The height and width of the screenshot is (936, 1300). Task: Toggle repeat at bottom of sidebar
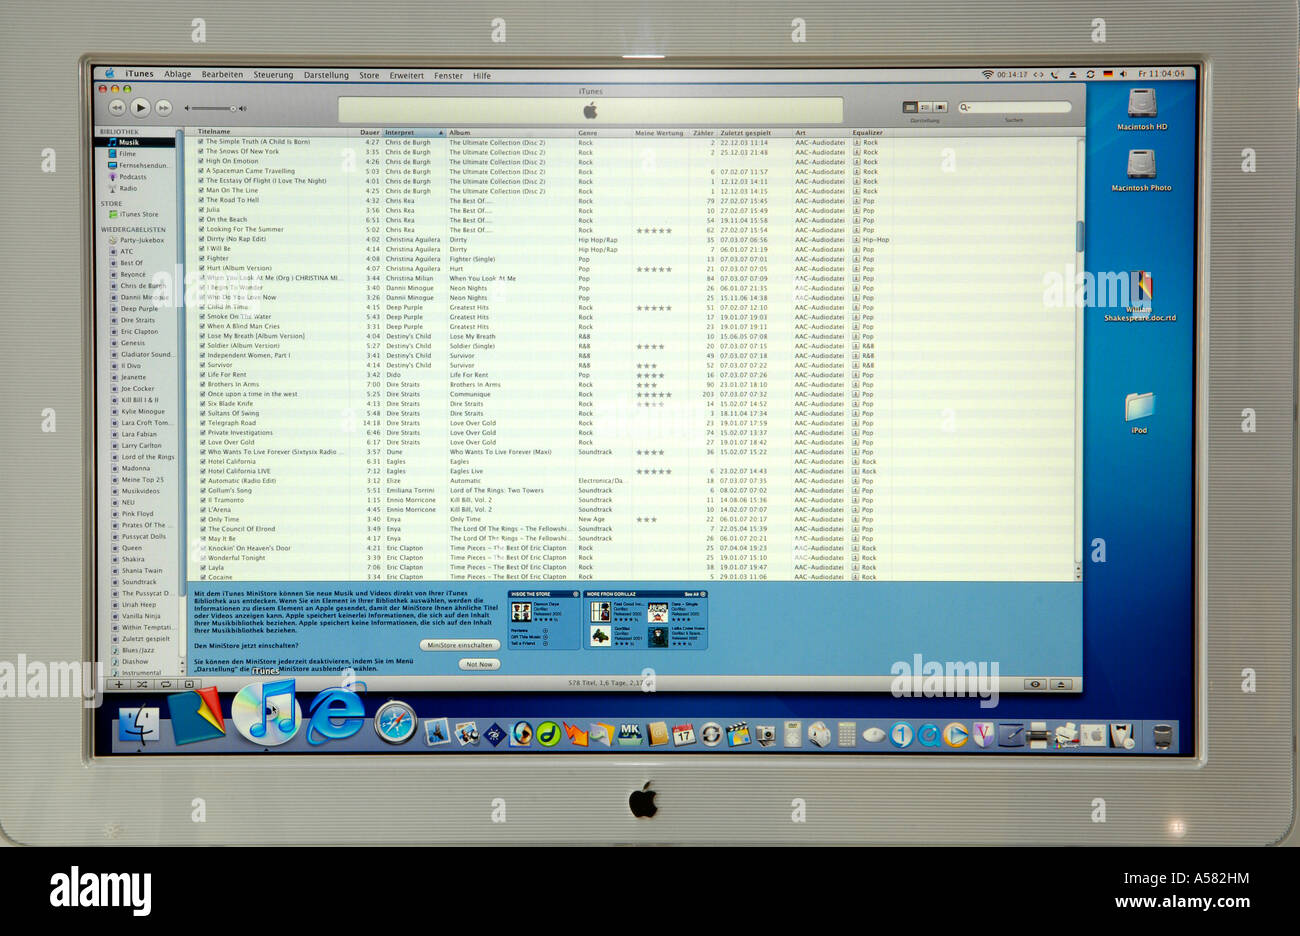(x=165, y=685)
